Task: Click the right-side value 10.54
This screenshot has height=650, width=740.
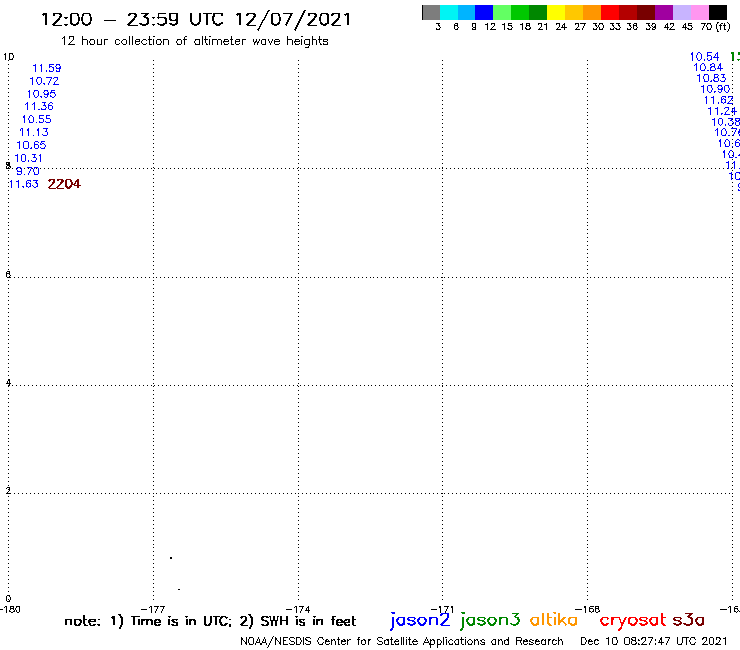Action: click(705, 57)
